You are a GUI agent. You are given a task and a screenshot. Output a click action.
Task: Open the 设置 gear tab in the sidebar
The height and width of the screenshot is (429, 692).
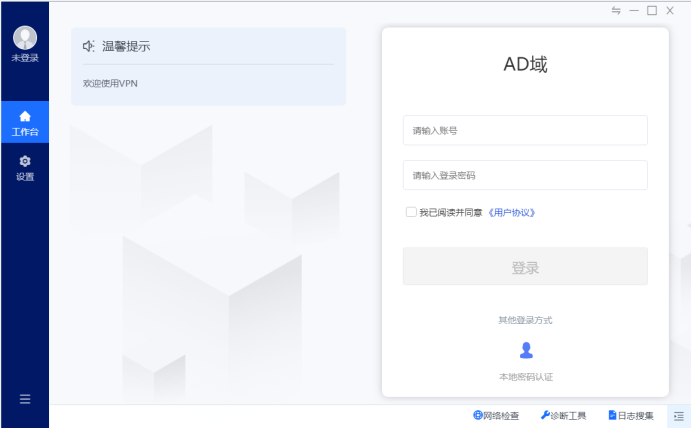[x=25, y=168]
